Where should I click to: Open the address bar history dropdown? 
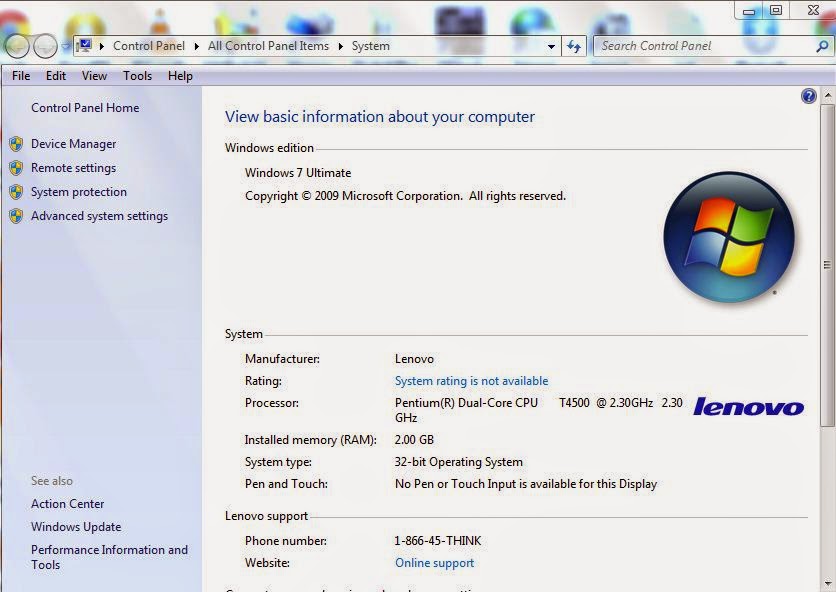point(551,46)
